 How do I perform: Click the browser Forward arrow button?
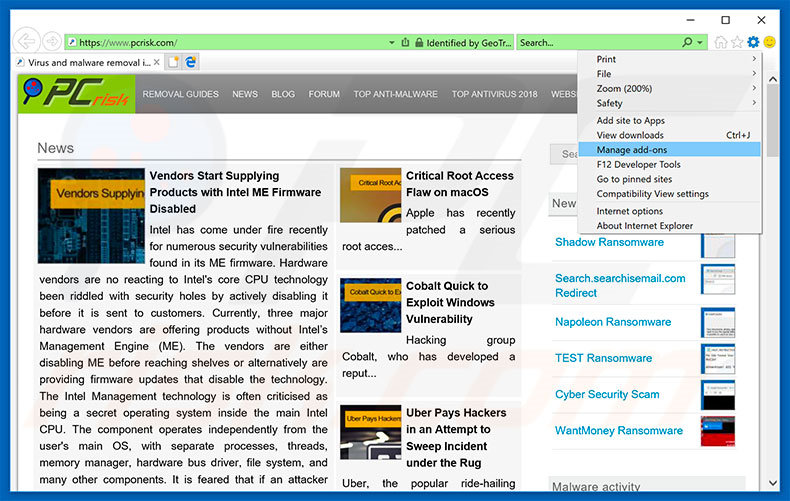point(51,41)
